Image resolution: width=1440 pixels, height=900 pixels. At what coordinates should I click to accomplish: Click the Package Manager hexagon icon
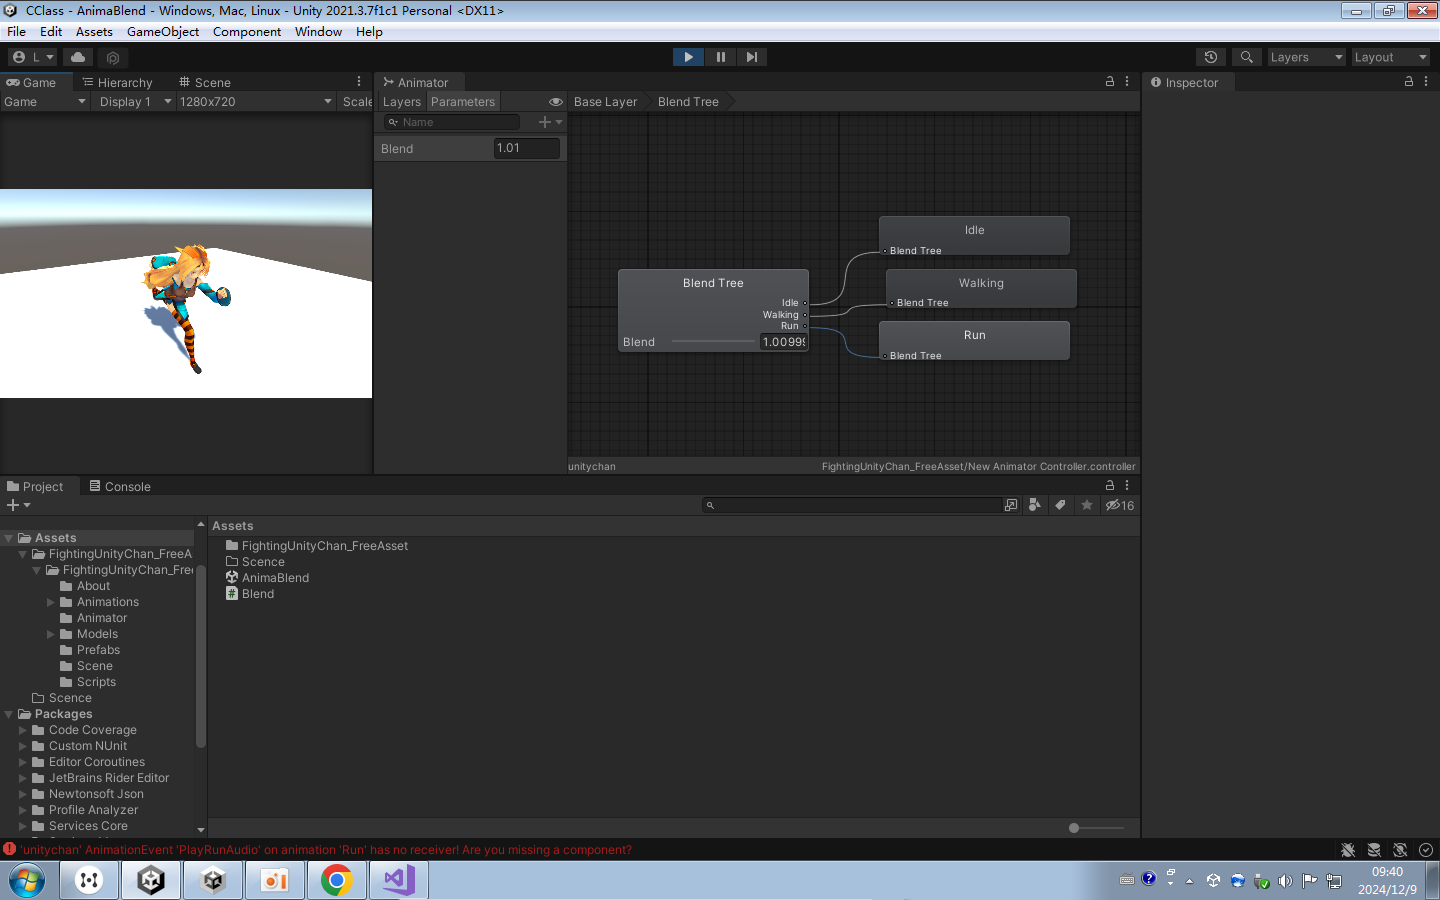(x=113, y=58)
